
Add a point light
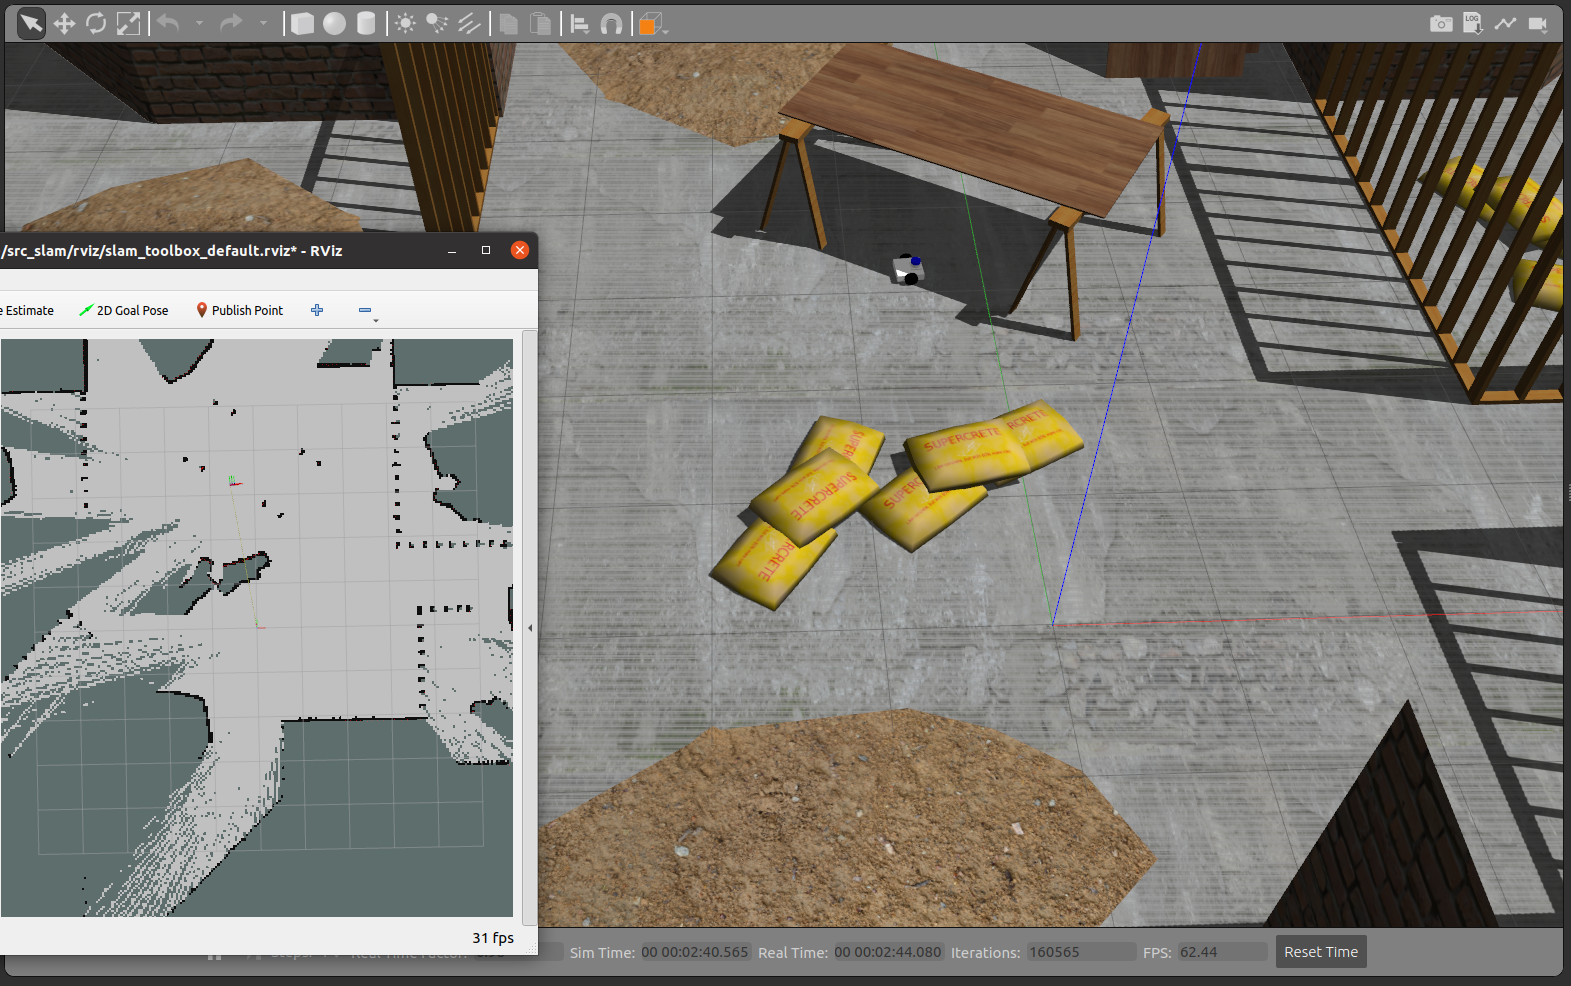click(405, 23)
